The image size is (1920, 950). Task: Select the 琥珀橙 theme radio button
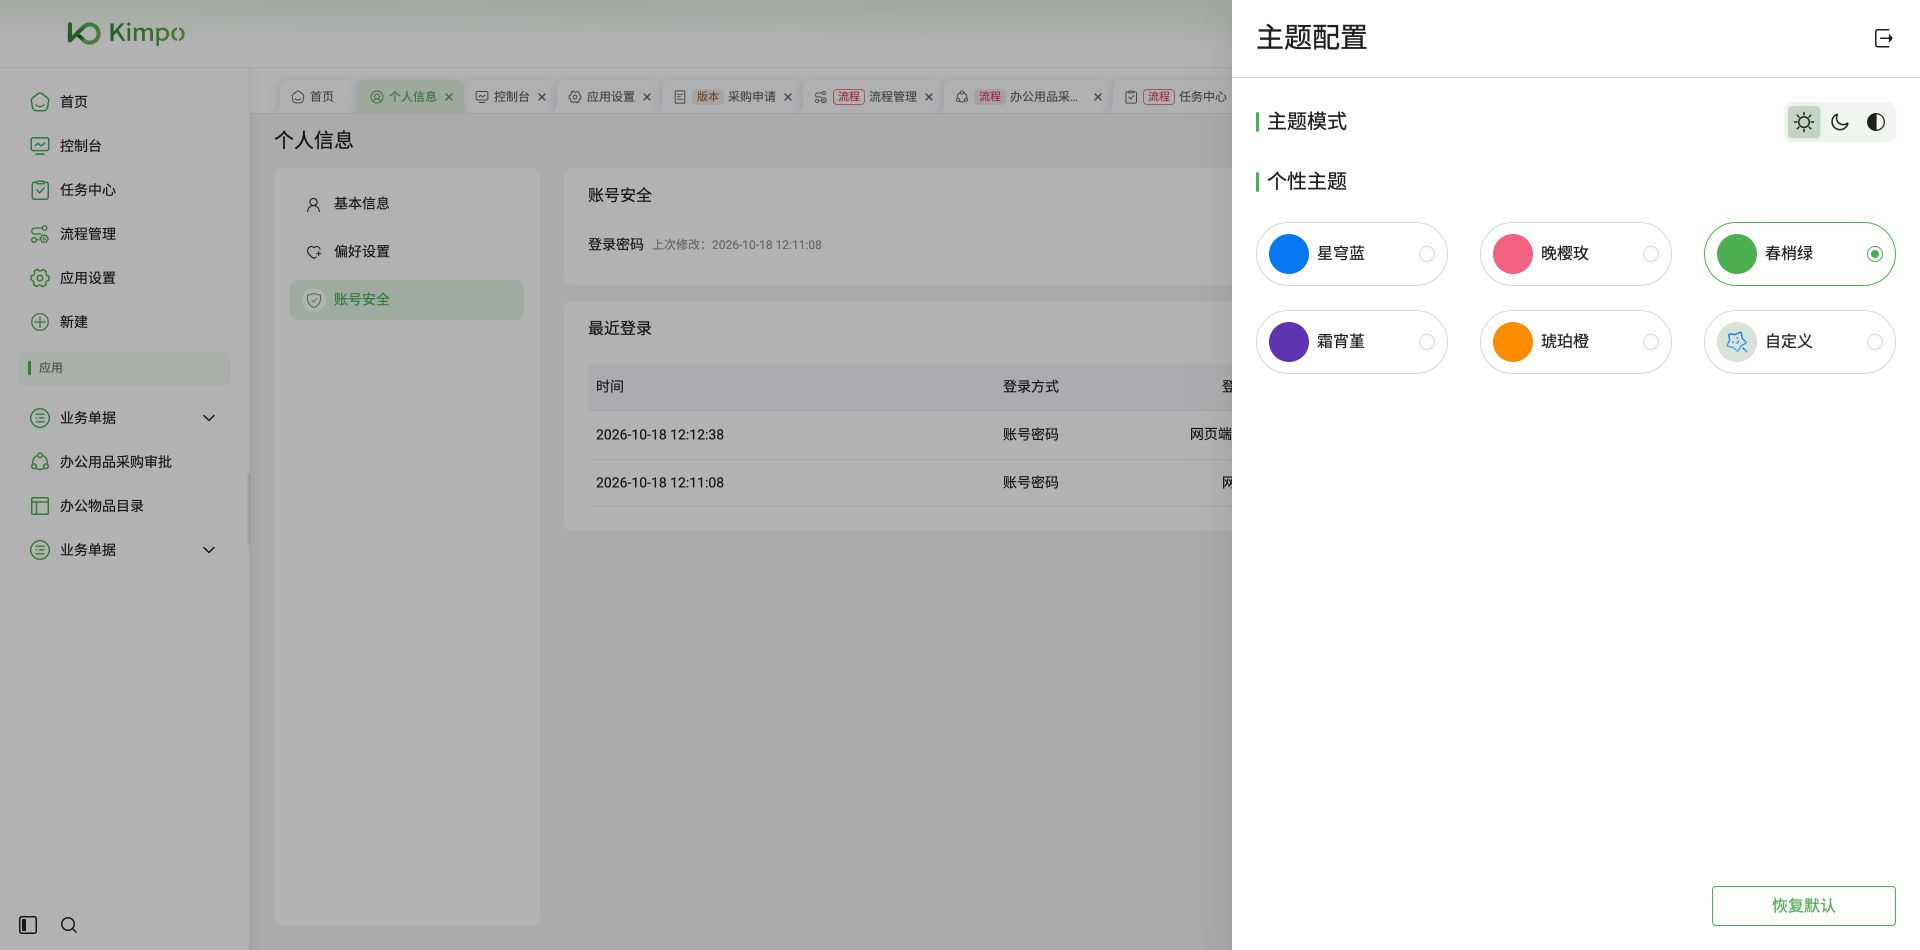pyautogui.click(x=1651, y=342)
